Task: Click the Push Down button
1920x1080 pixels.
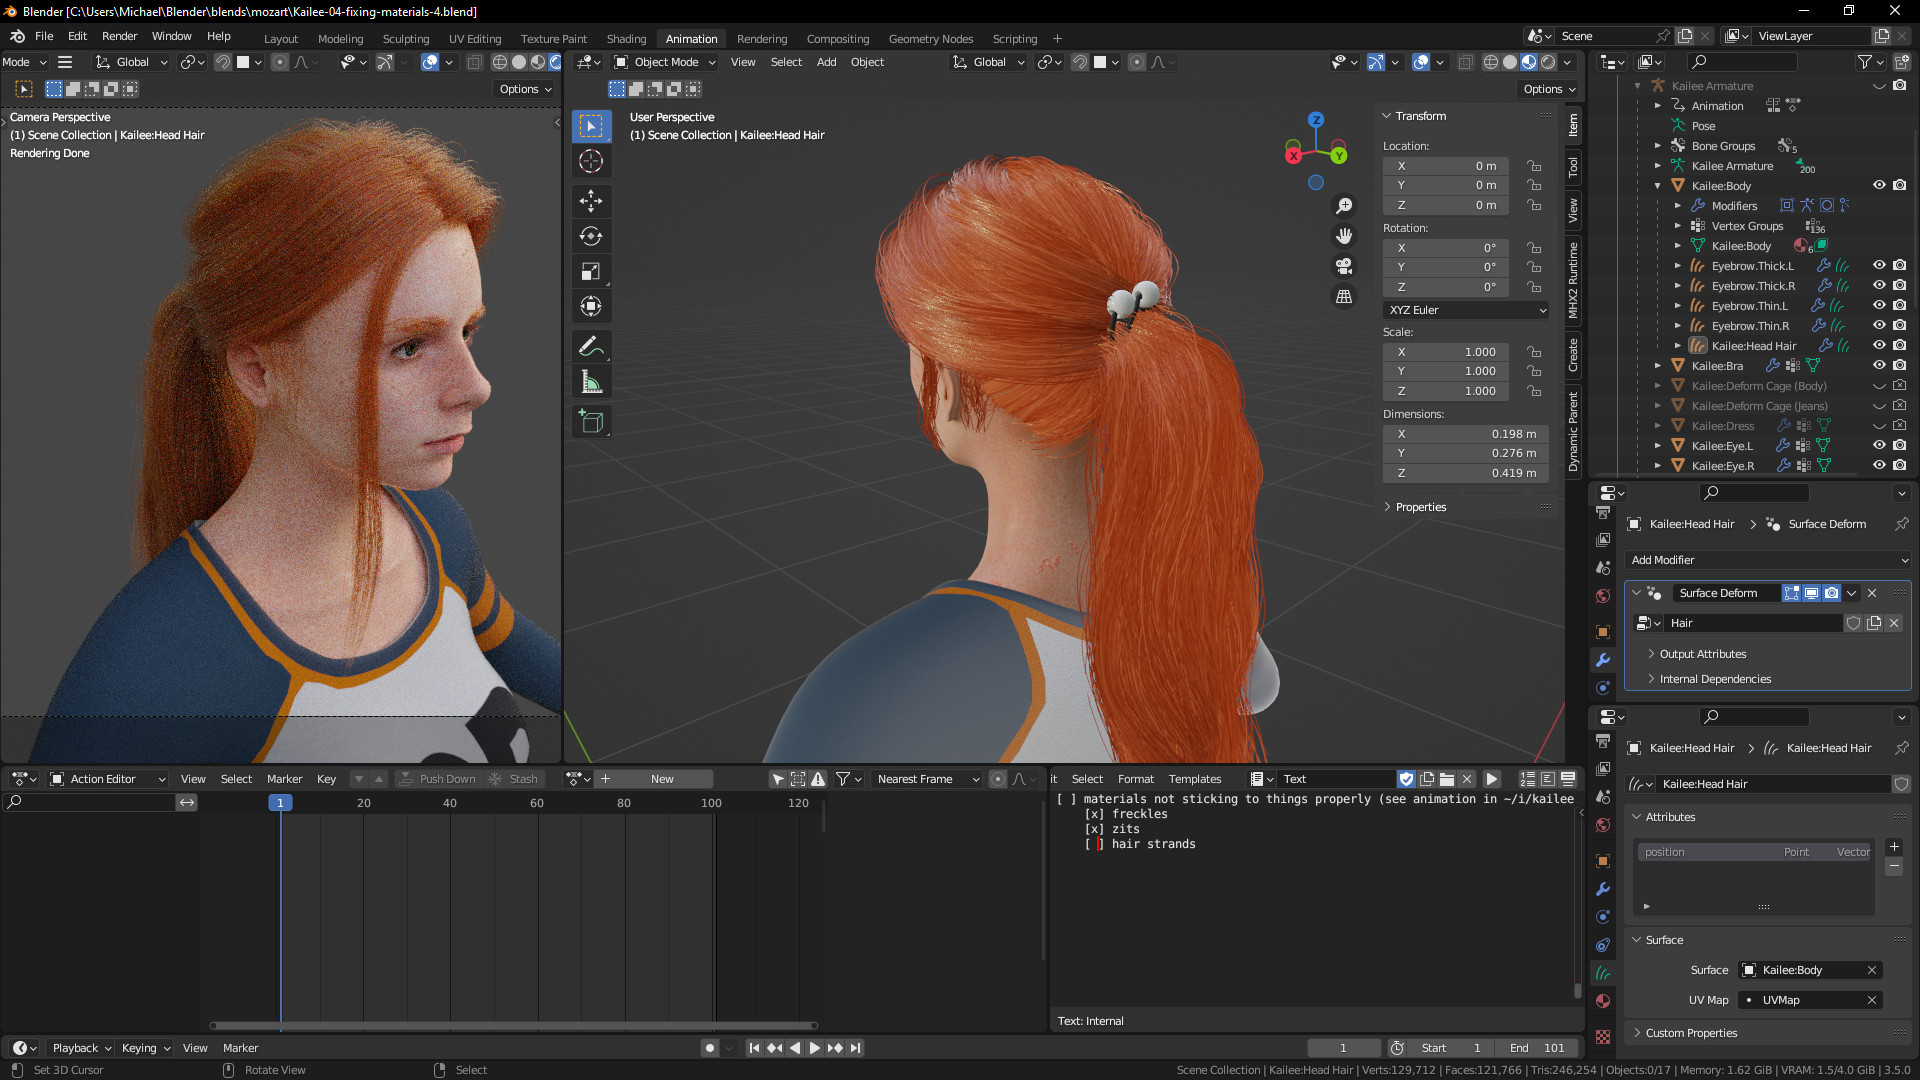Action: 437,779
